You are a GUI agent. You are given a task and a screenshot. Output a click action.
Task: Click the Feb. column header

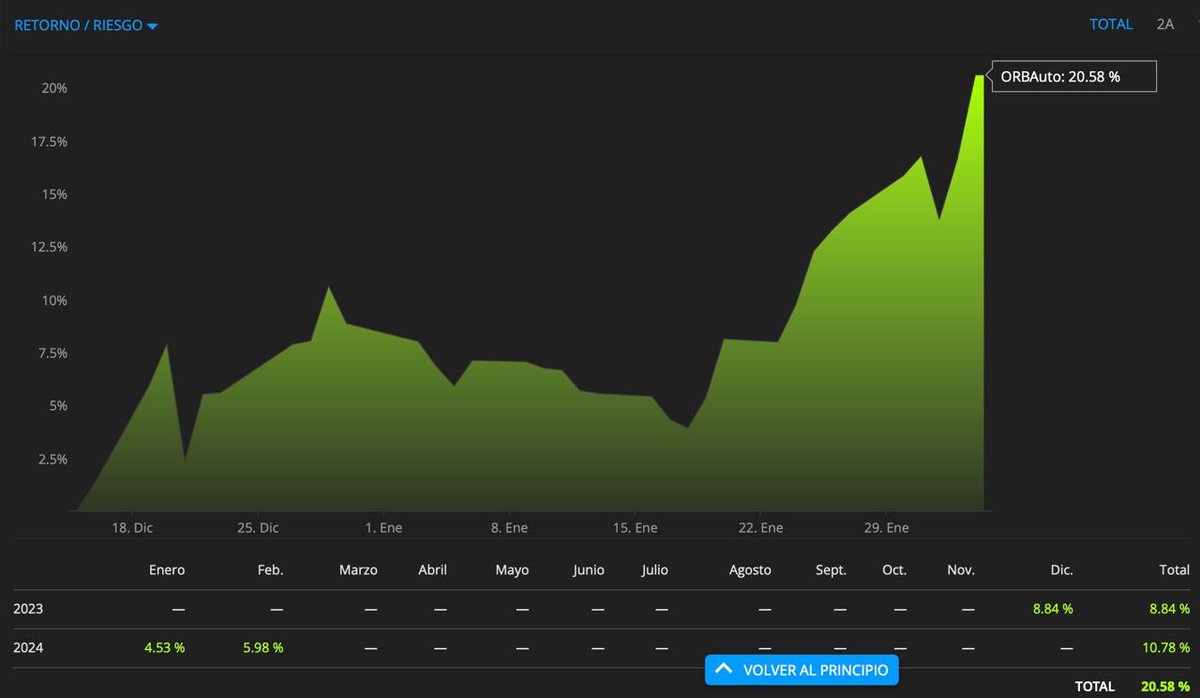coord(270,570)
